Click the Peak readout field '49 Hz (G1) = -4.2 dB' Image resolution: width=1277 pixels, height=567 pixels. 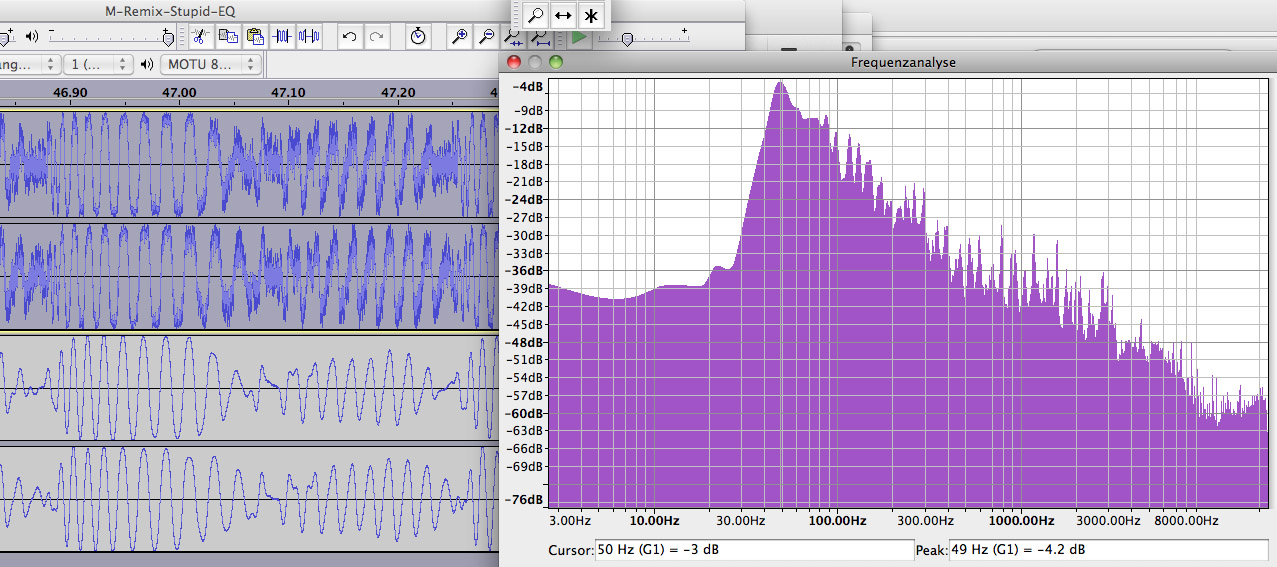pos(1110,550)
